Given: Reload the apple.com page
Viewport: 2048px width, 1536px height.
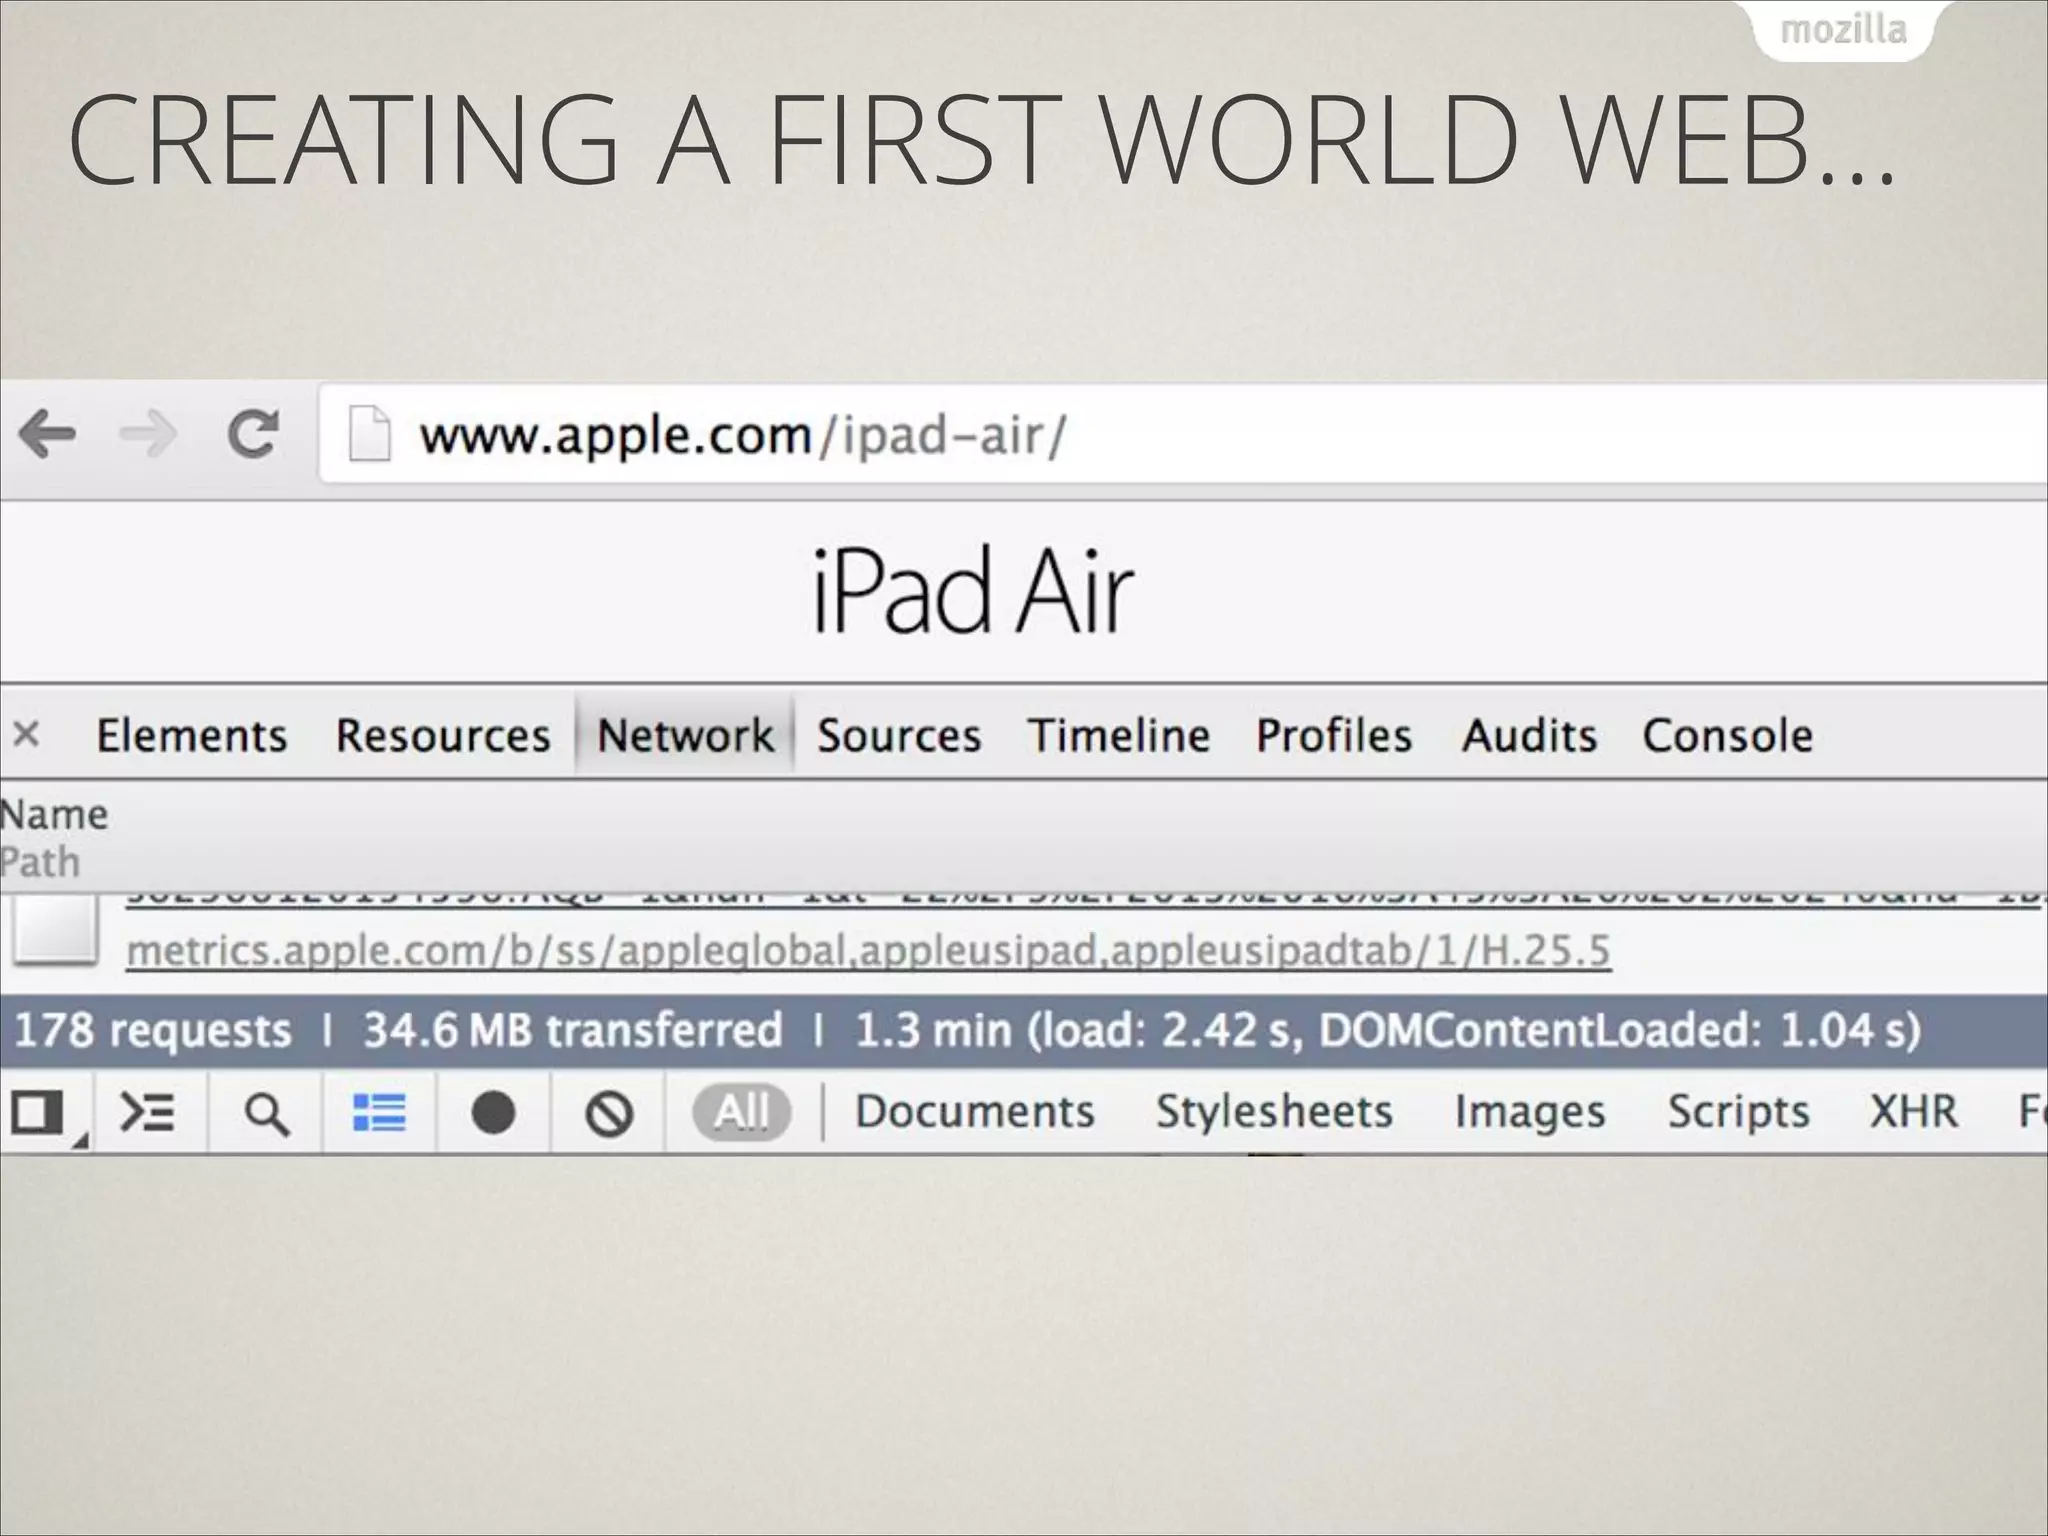Looking at the screenshot, I should click(x=253, y=434).
